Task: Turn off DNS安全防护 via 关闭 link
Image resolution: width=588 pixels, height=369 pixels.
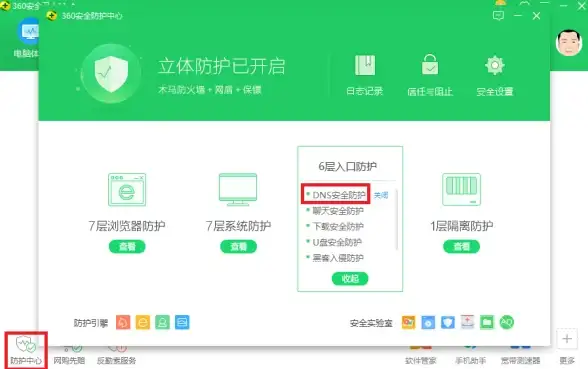Action: [381, 195]
